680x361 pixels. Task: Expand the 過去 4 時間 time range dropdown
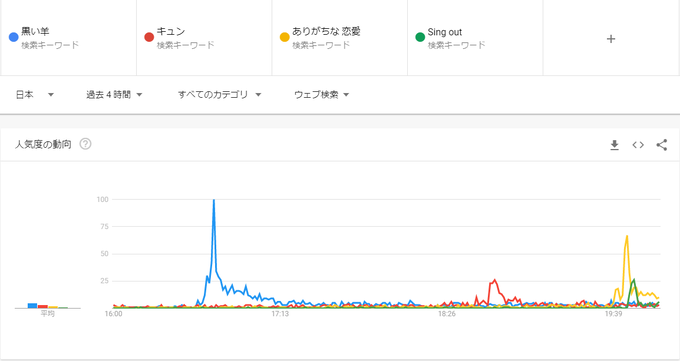[114, 95]
